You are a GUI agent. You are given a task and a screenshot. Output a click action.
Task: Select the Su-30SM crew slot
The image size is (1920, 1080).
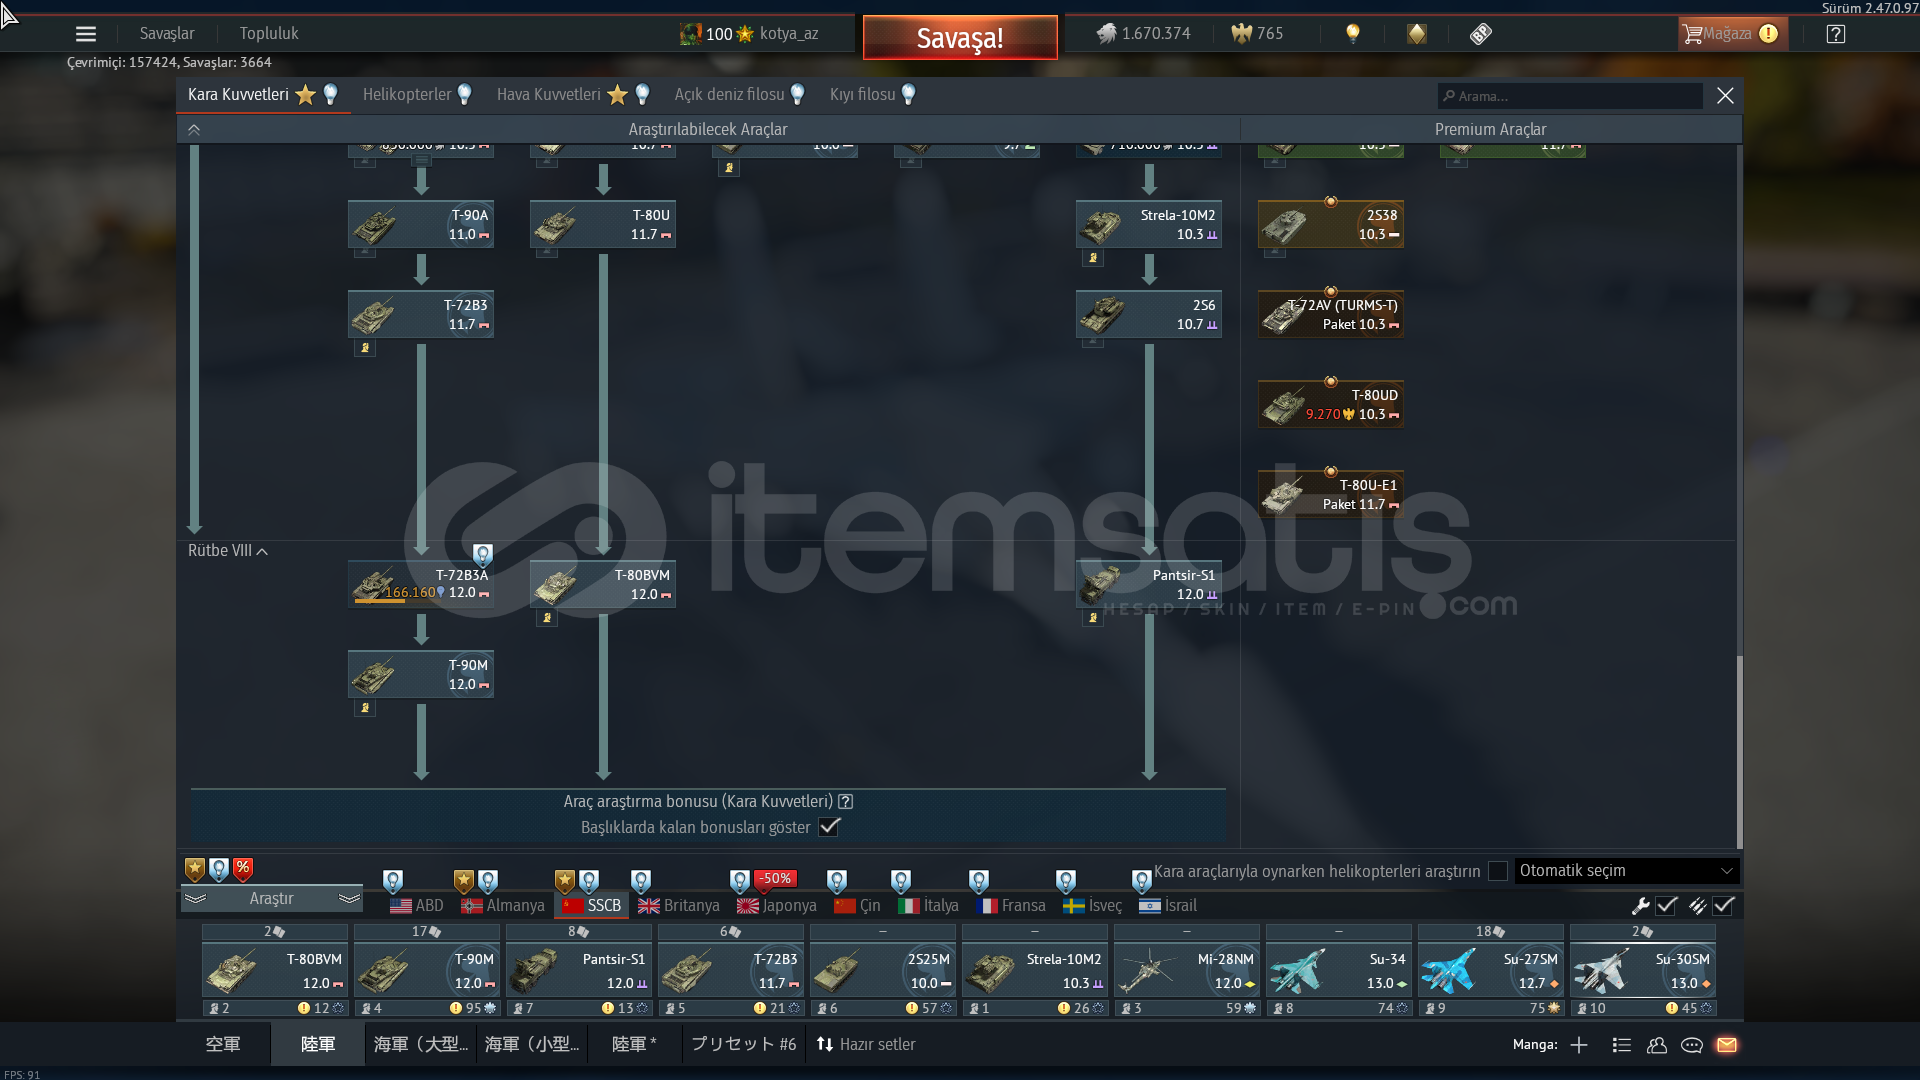tap(1643, 970)
